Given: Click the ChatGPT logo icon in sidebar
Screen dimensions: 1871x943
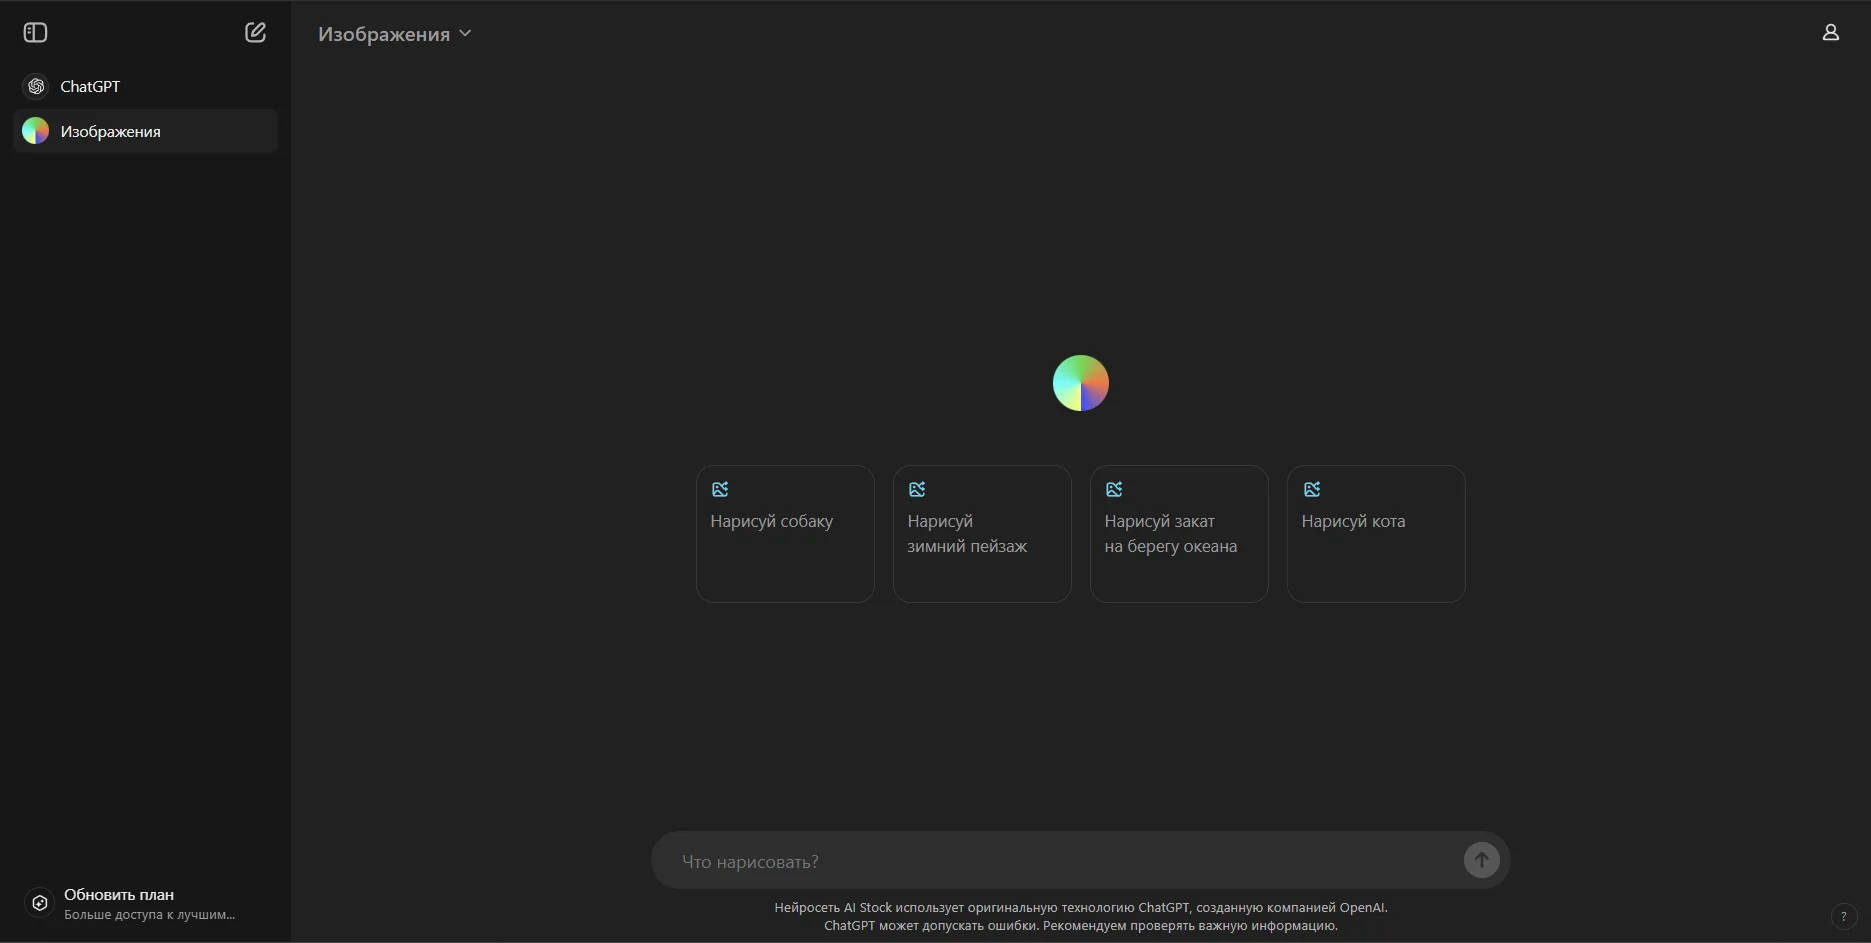Looking at the screenshot, I should point(36,87).
